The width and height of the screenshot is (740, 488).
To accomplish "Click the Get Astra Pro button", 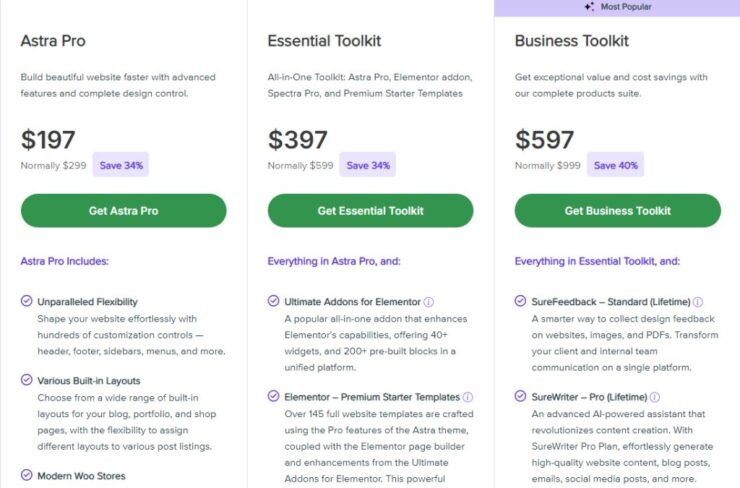I will tap(124, 210).
